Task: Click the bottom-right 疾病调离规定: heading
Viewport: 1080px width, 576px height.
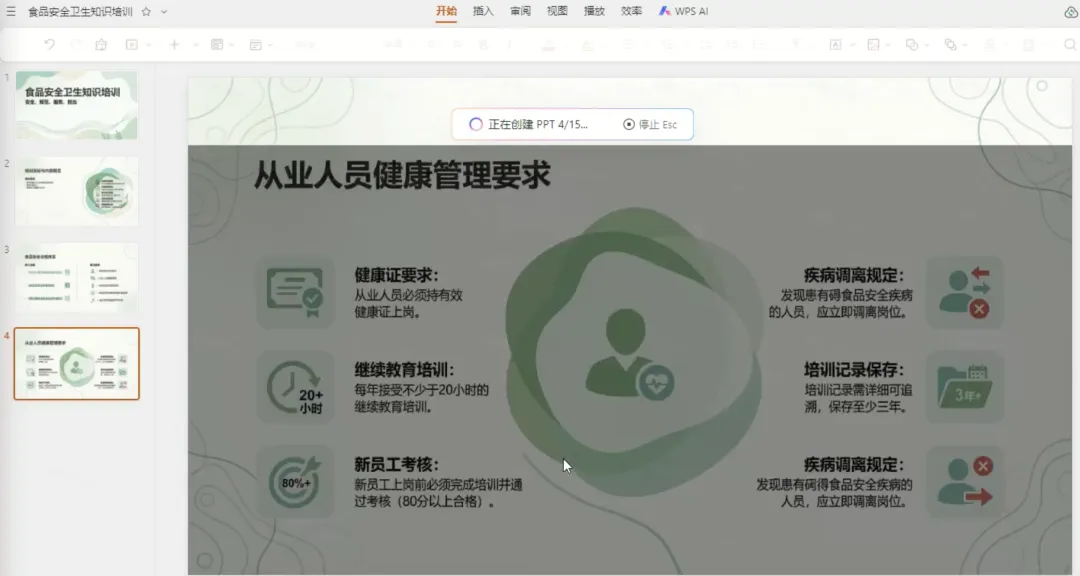Action: [854, 464]
